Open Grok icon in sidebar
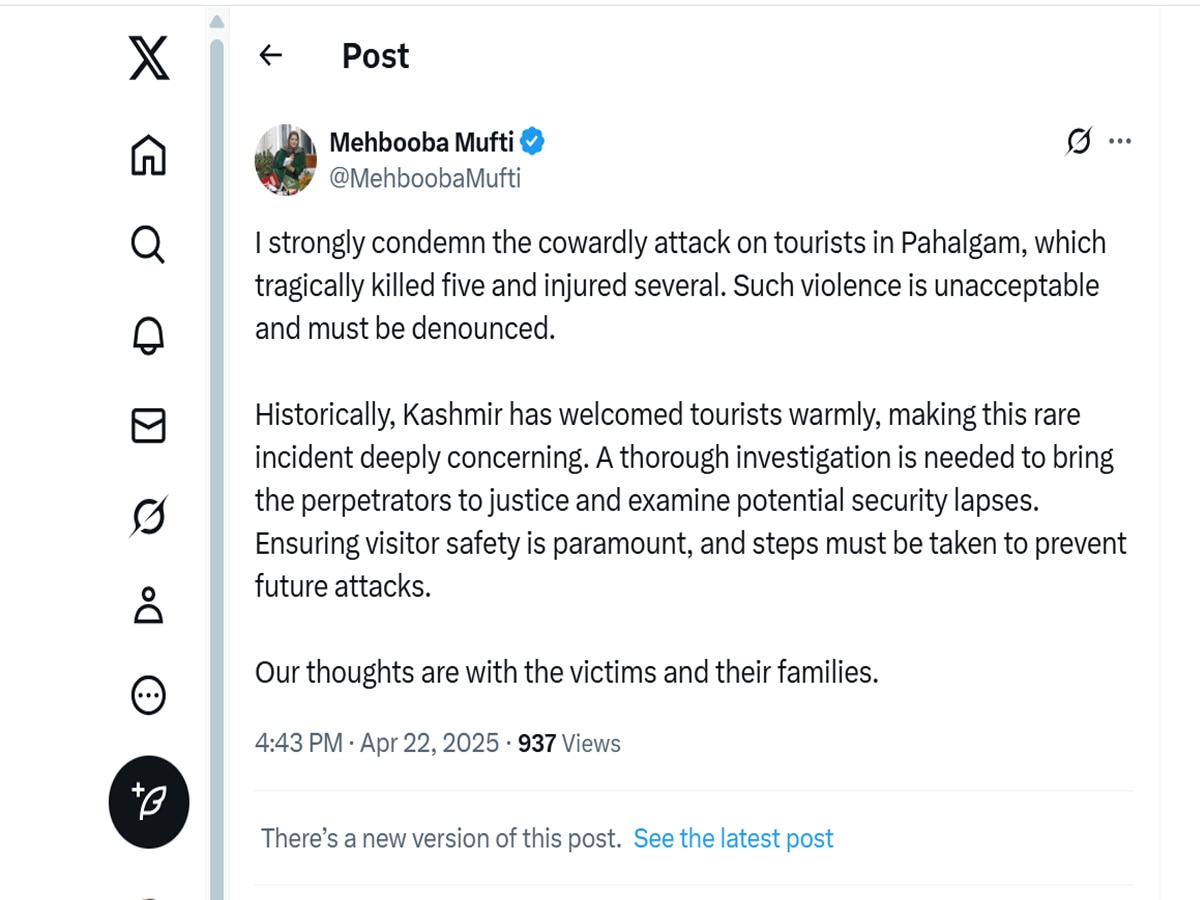Screen dimensions: 1200x900 click(x=148, y=516)
